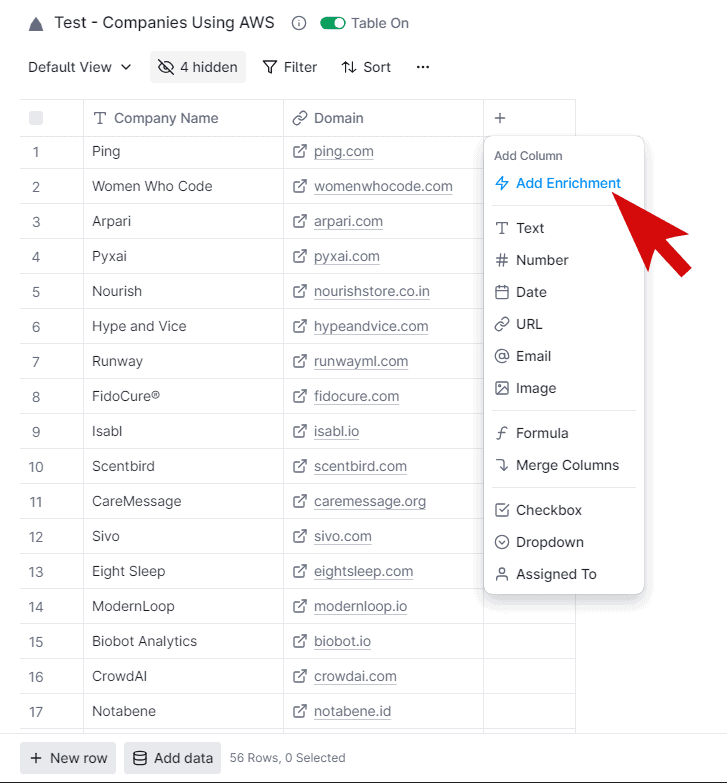Click the info icon beside the table title
This screenshot has height=783, width=727.
pyautogui.click(x=298, y=23)
